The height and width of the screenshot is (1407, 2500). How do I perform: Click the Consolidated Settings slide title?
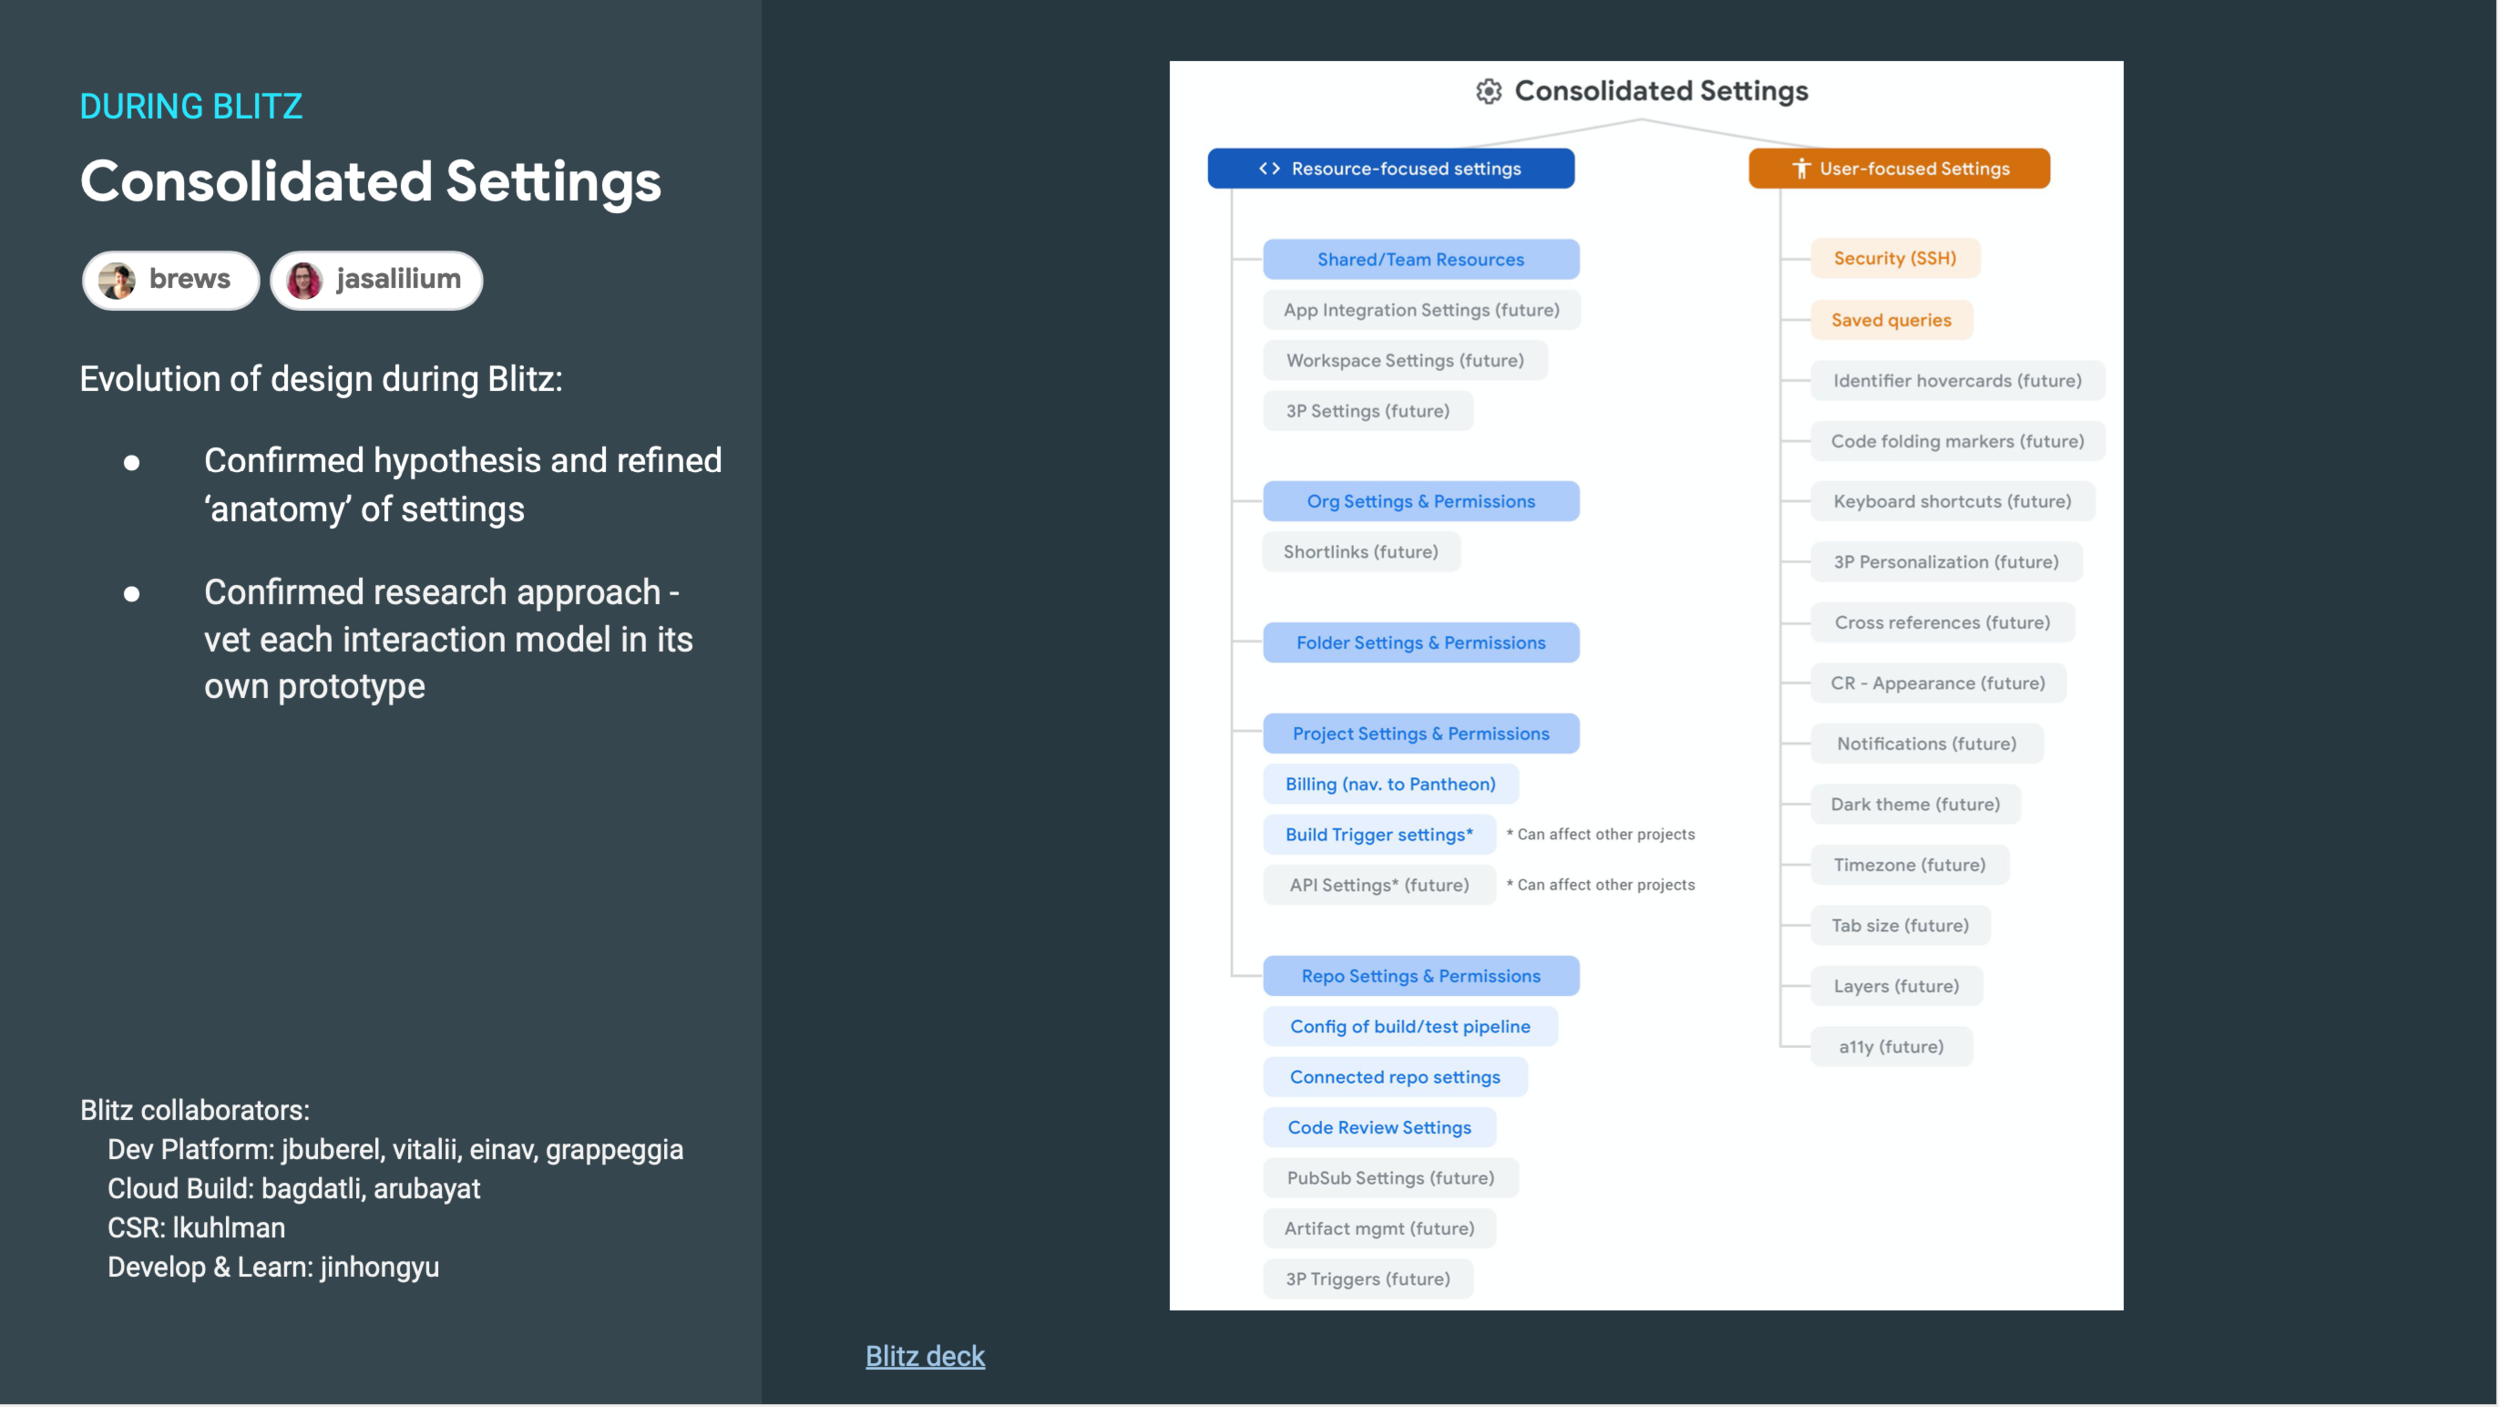pyautogui.click(x=370, y=181)
